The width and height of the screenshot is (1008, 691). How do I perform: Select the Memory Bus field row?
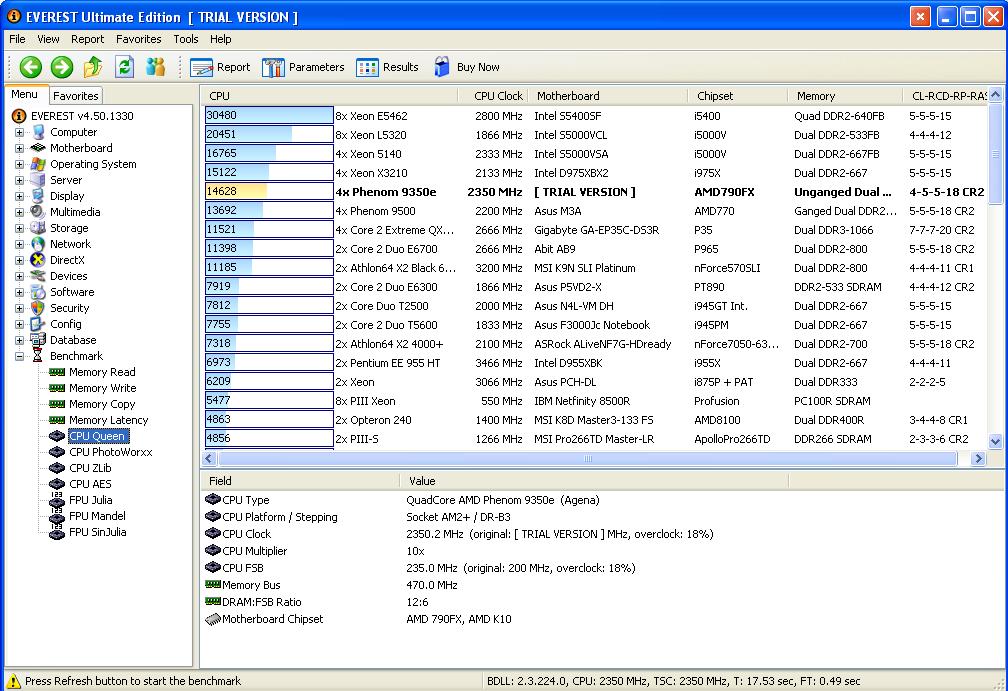pos(495,585)
